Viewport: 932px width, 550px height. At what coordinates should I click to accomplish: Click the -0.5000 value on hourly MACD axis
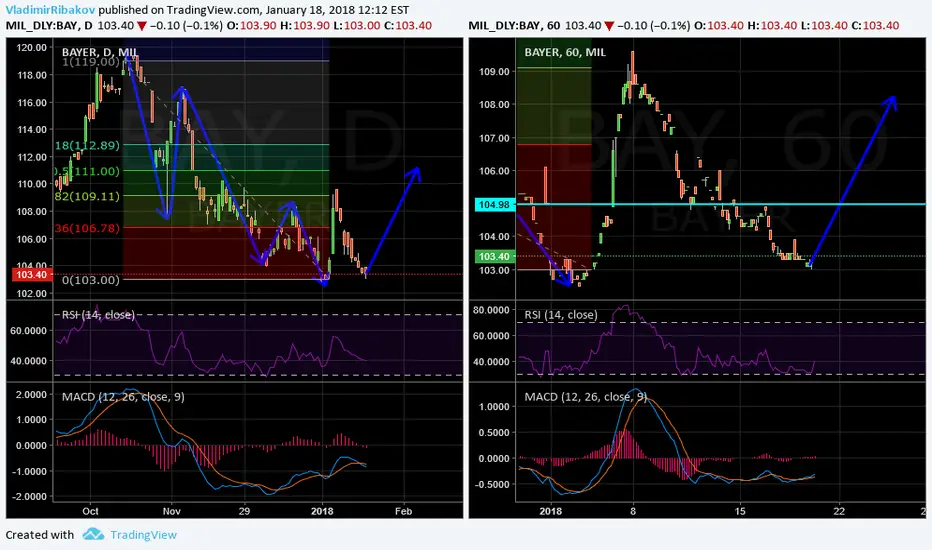pos(492,485)
